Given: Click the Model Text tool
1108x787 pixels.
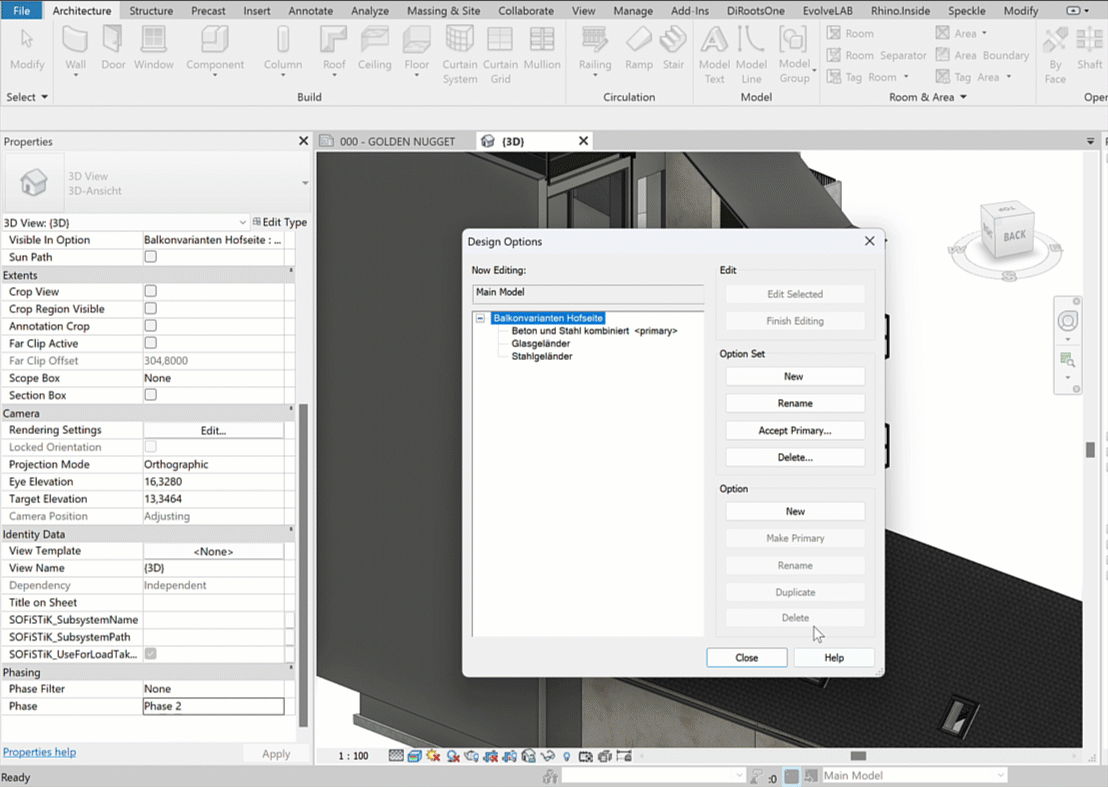Looking at the screenshot, I should coord(714,42).
